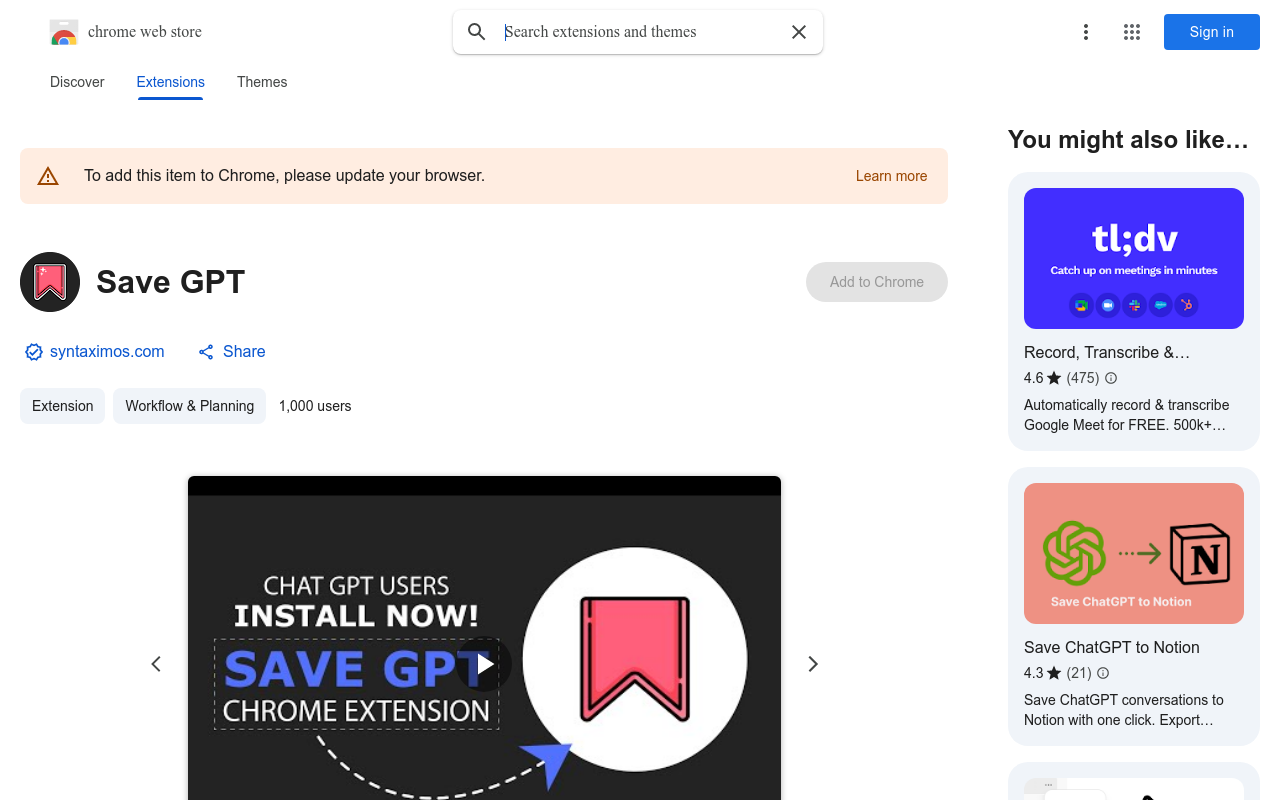The image size is (1280, 800).
Task: Click the search magnifier icon
Action: tap(477, 32)
